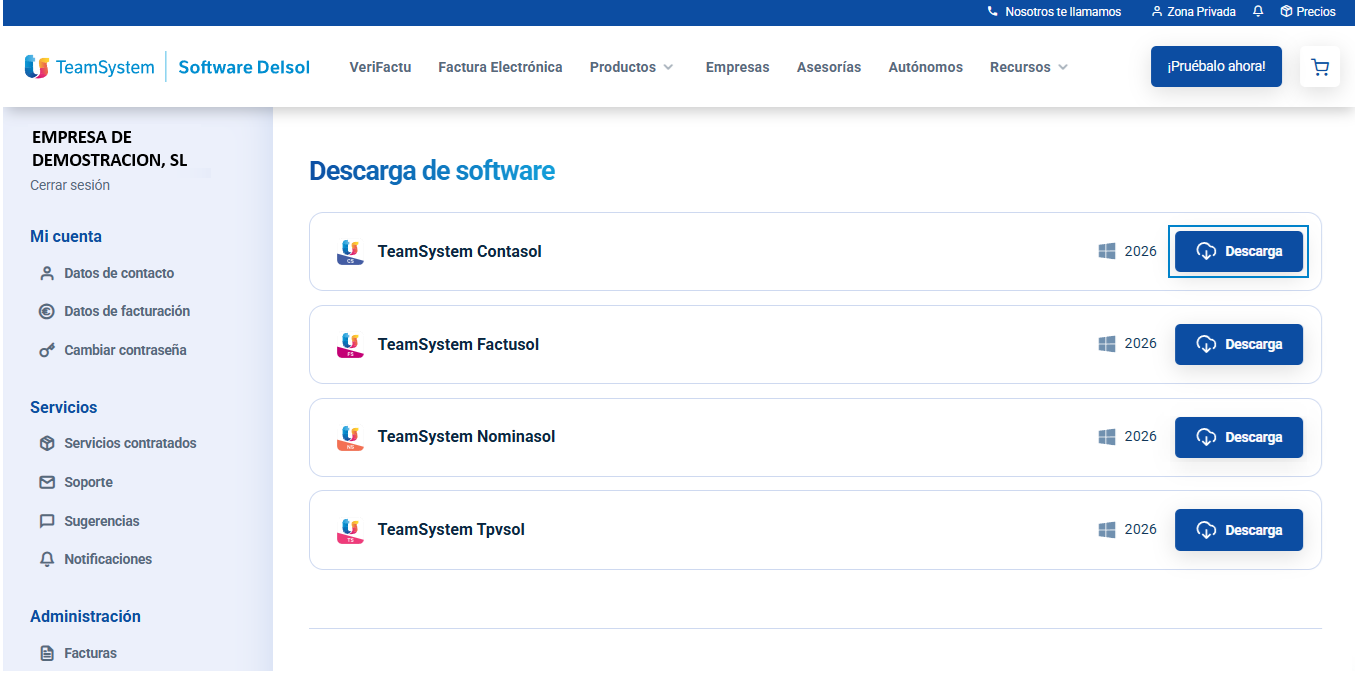
Task: Open Facturas under Administración
Action: (90, 653)
